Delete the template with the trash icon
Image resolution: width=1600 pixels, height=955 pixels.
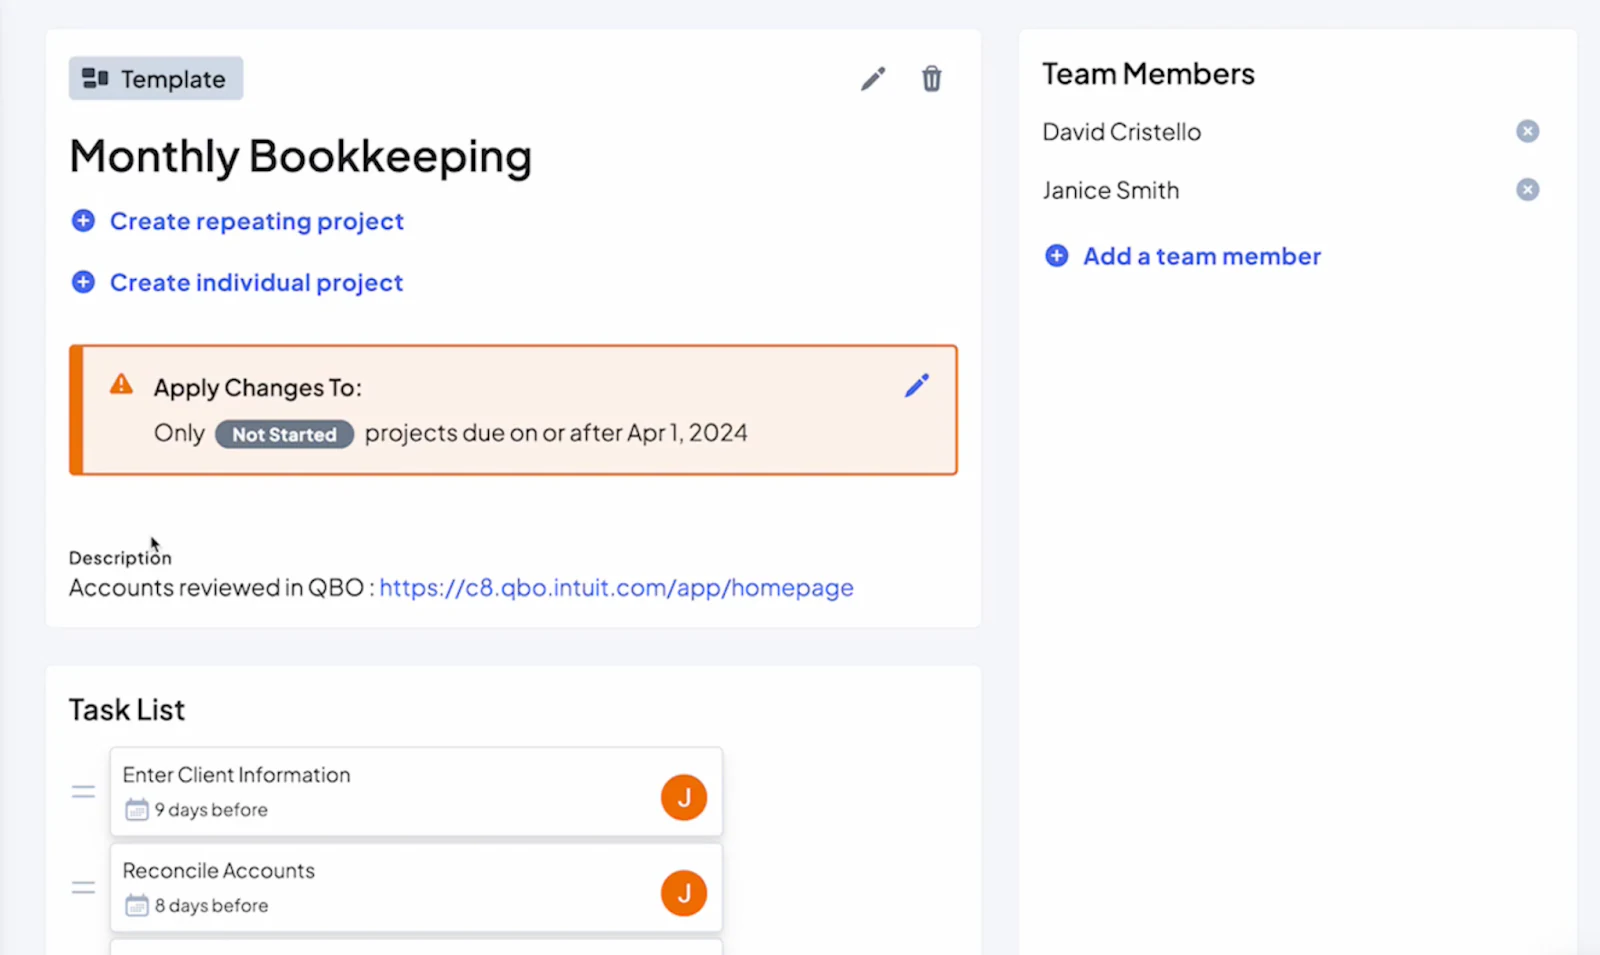tap(931, 79)
